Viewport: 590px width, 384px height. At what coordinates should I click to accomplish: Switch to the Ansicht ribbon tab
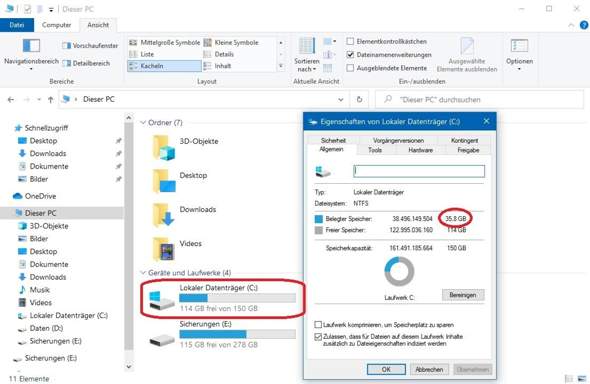point(98,25)
